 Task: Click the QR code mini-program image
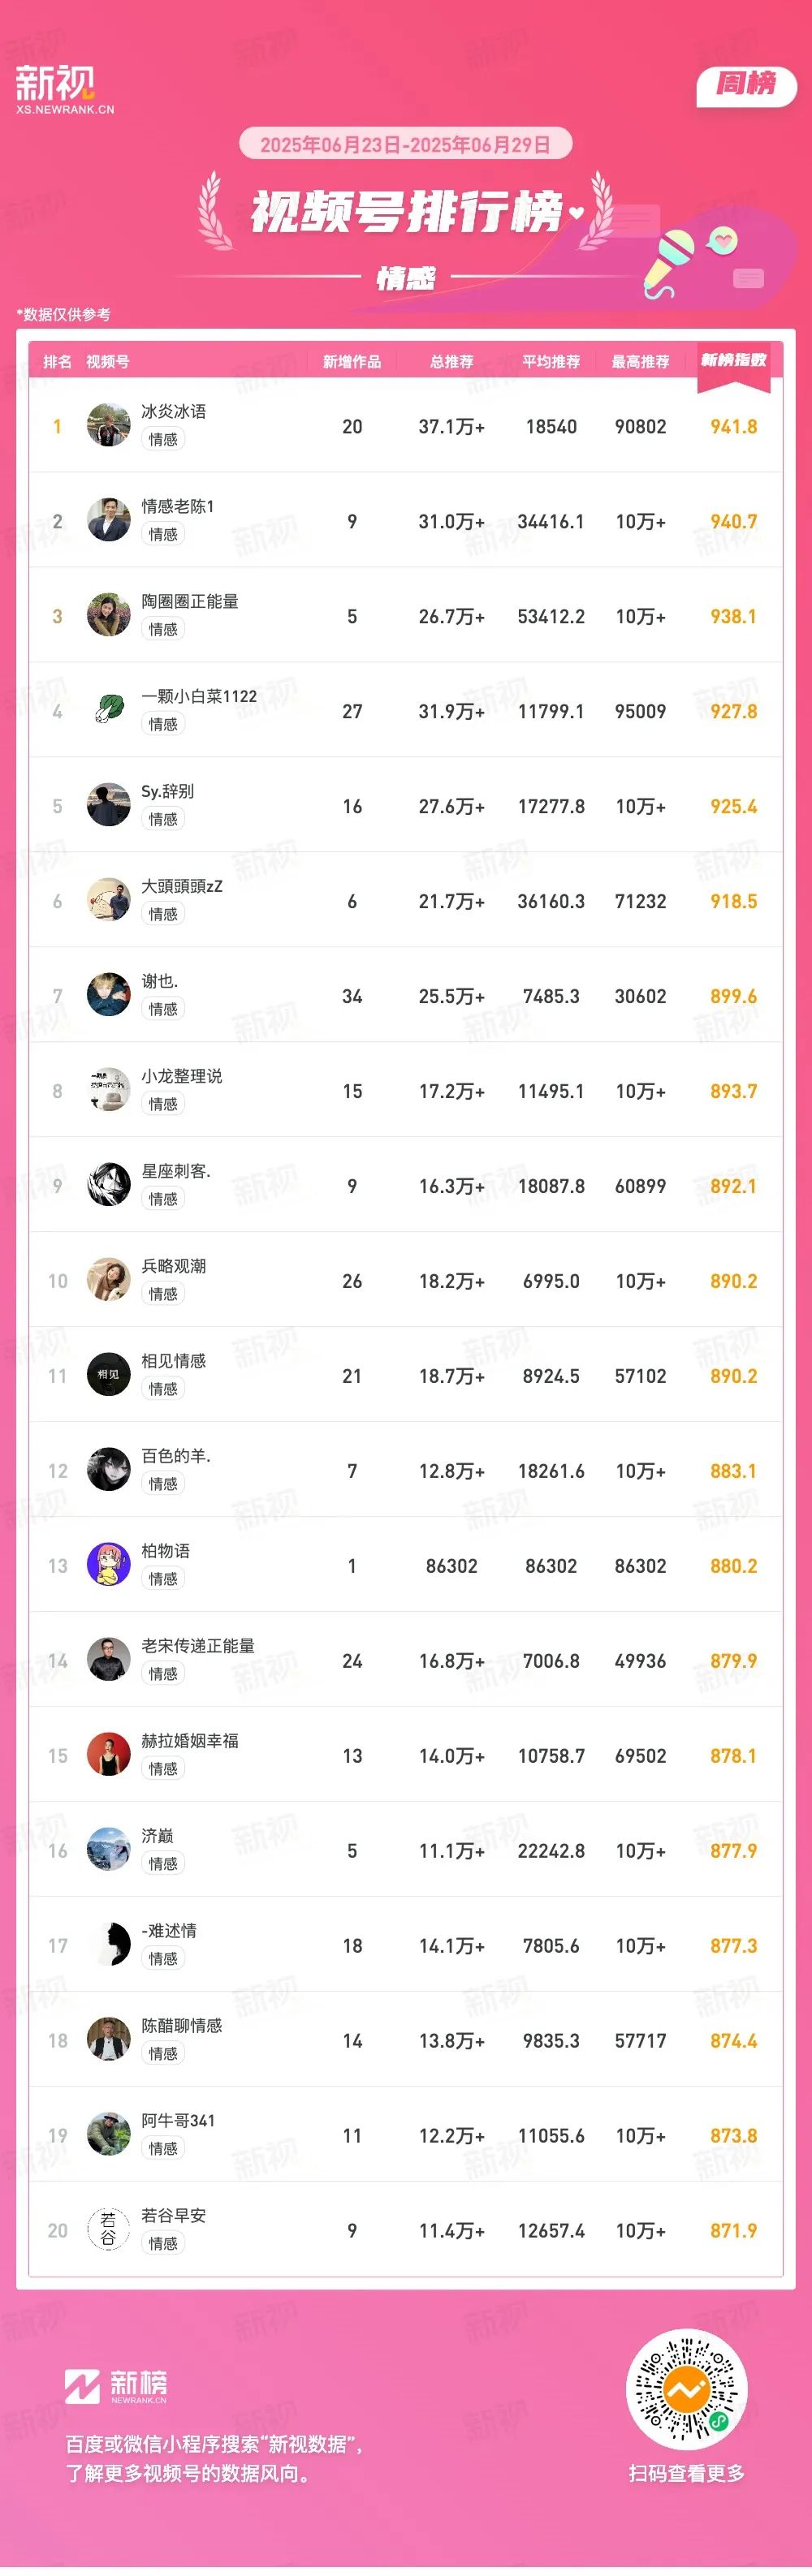[x=686, y=2391]
